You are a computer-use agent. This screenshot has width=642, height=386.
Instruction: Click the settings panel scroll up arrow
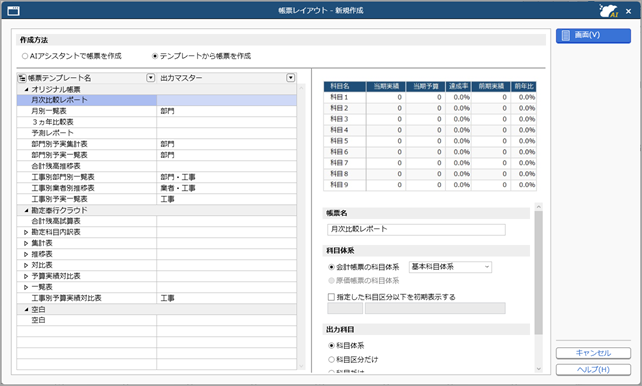538,207
